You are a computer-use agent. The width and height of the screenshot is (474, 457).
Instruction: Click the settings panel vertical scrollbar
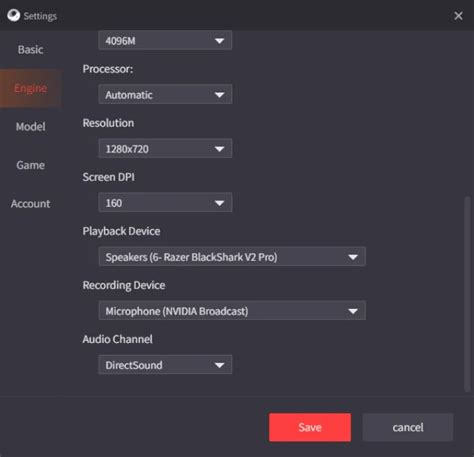point(468,294)
